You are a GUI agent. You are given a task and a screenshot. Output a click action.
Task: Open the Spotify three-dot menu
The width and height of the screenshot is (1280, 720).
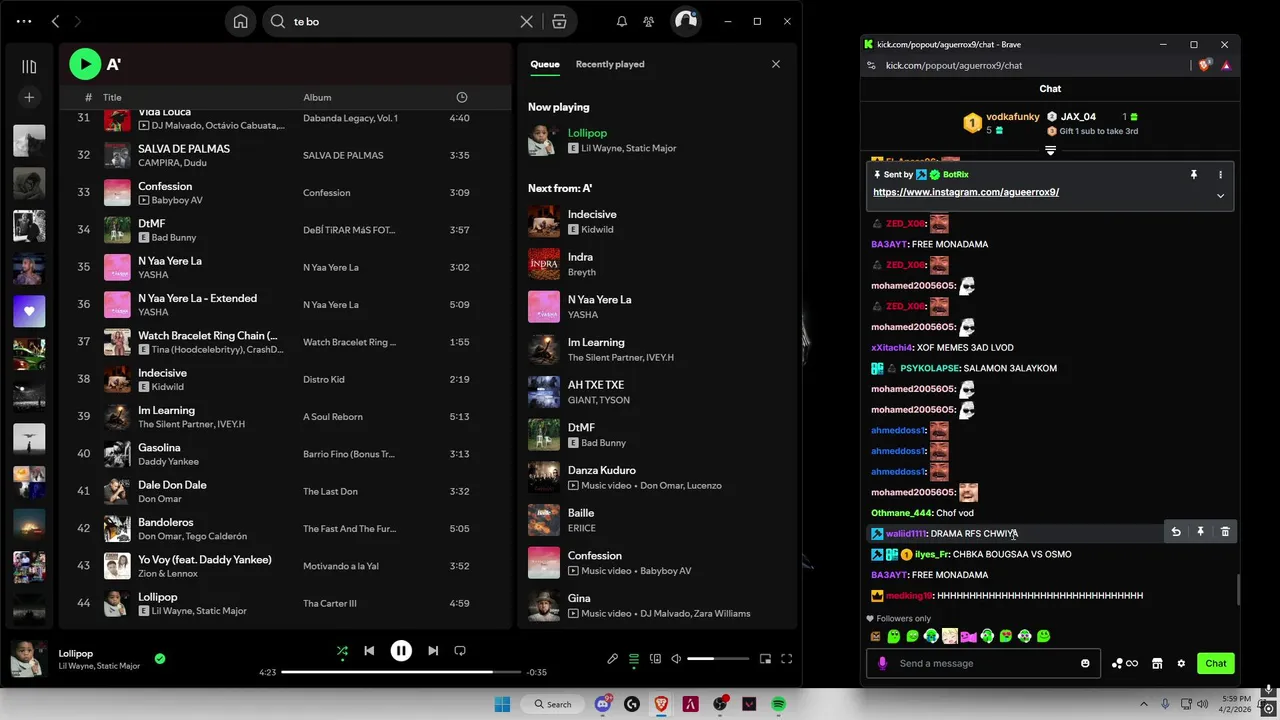[24, 21]
